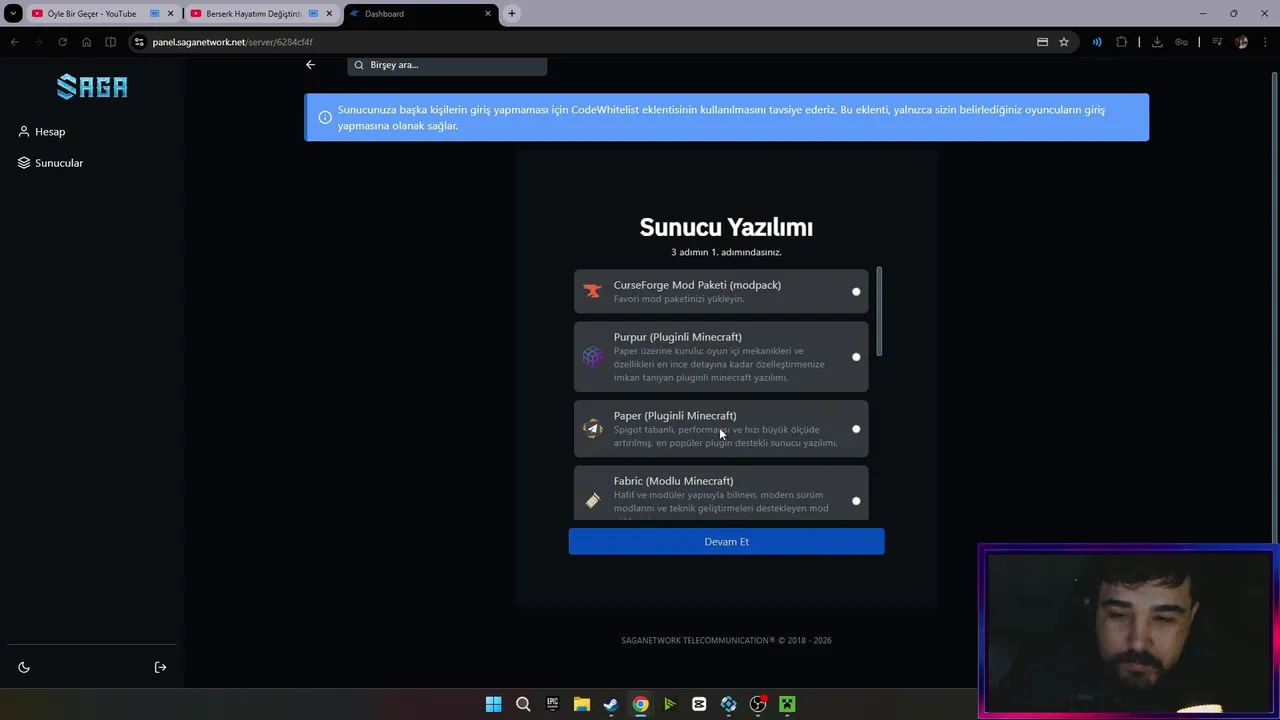
Task: Click the browser home icon
Action: (x=86, y=42)
